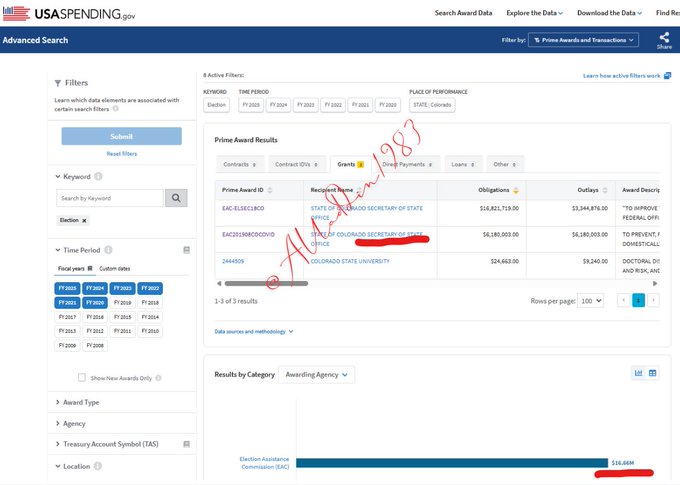Select the Custom dates tab
680x485 pixels.
[115, 269]
